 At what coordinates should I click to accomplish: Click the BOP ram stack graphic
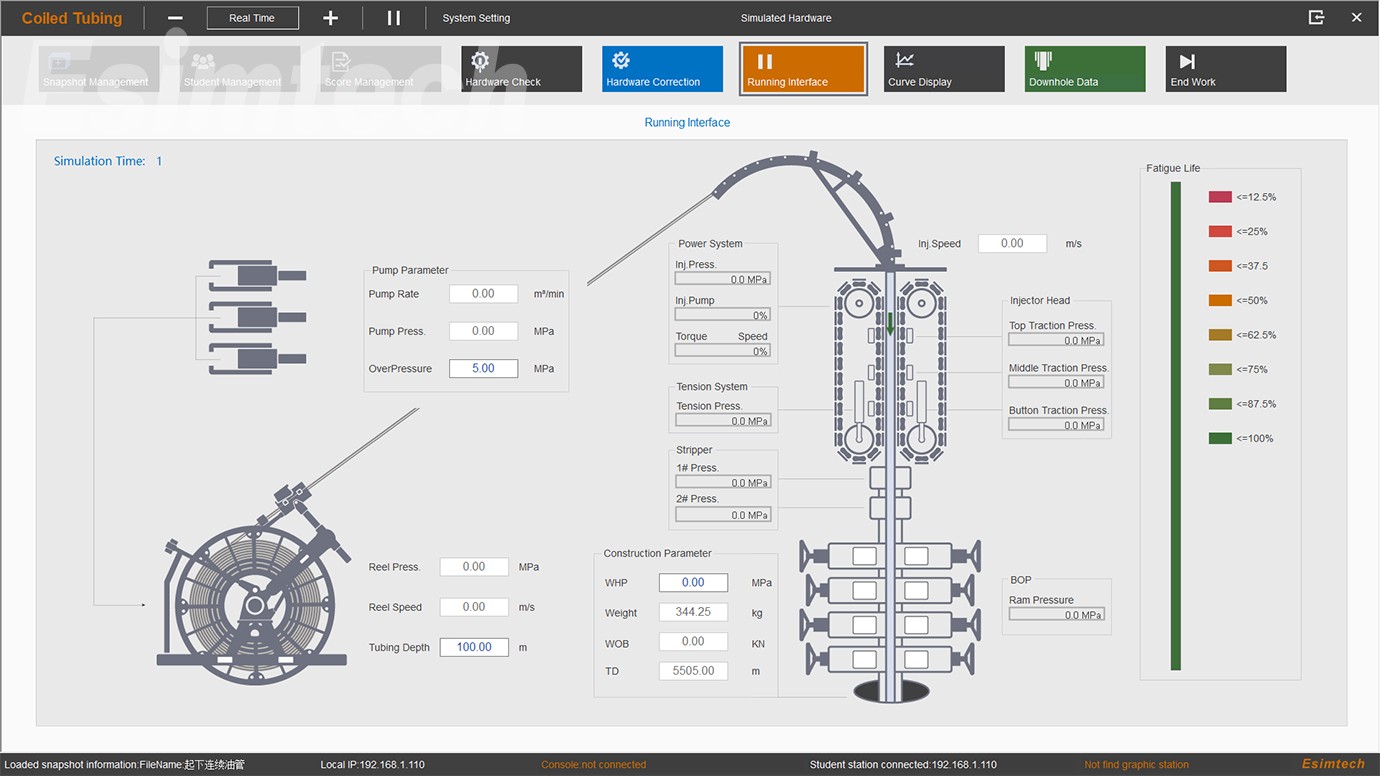[890, 605]
